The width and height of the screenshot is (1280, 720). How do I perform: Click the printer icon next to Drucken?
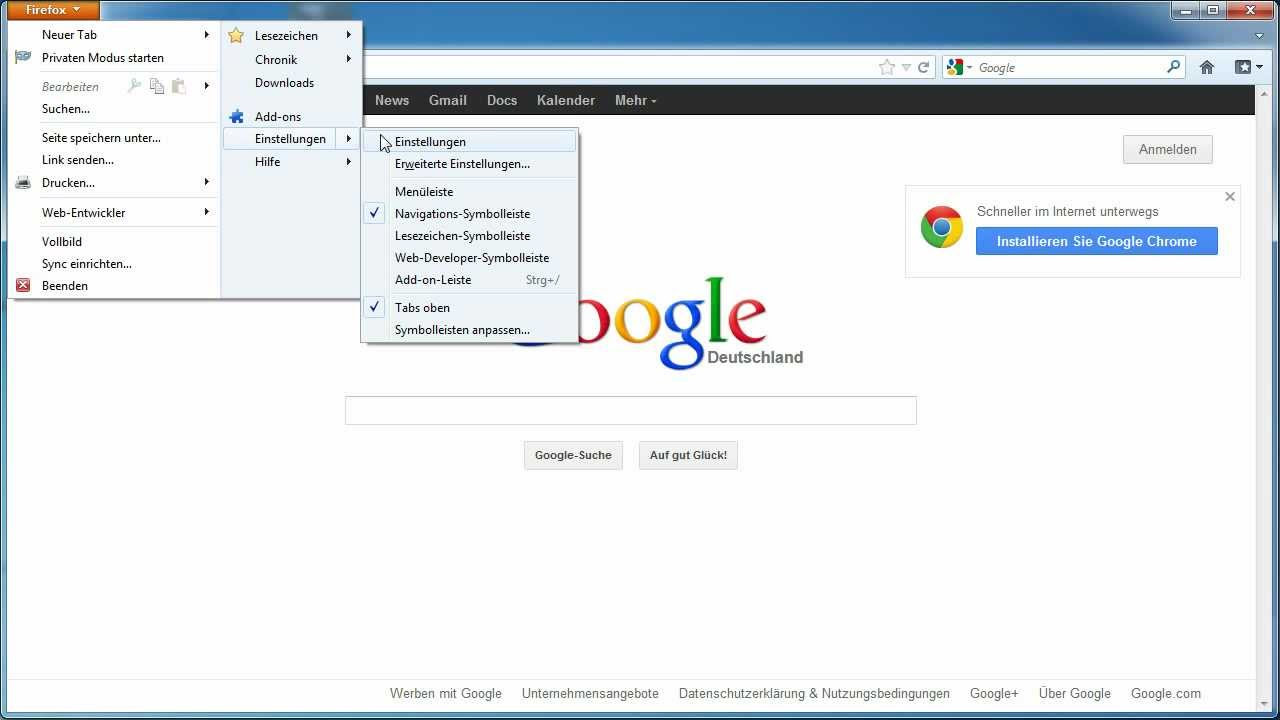pyautogui.click(x=23, y=183)
